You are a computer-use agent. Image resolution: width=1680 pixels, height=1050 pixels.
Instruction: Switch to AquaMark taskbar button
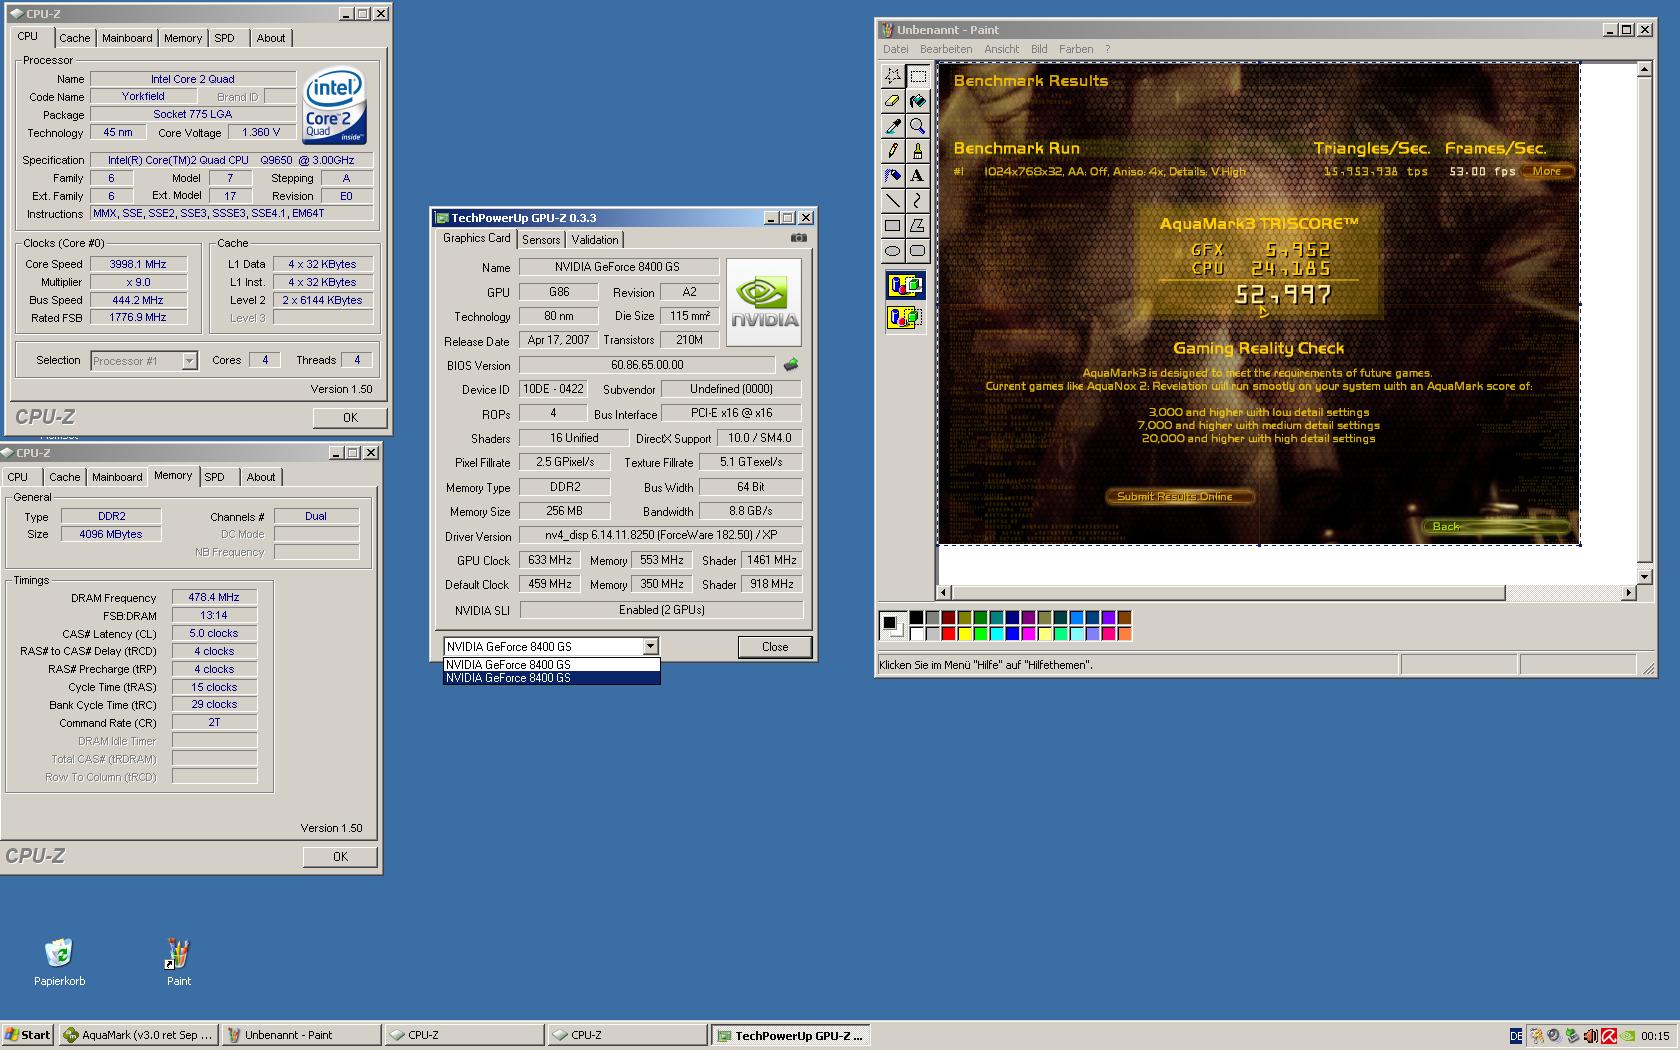(x=138, y=1035)
